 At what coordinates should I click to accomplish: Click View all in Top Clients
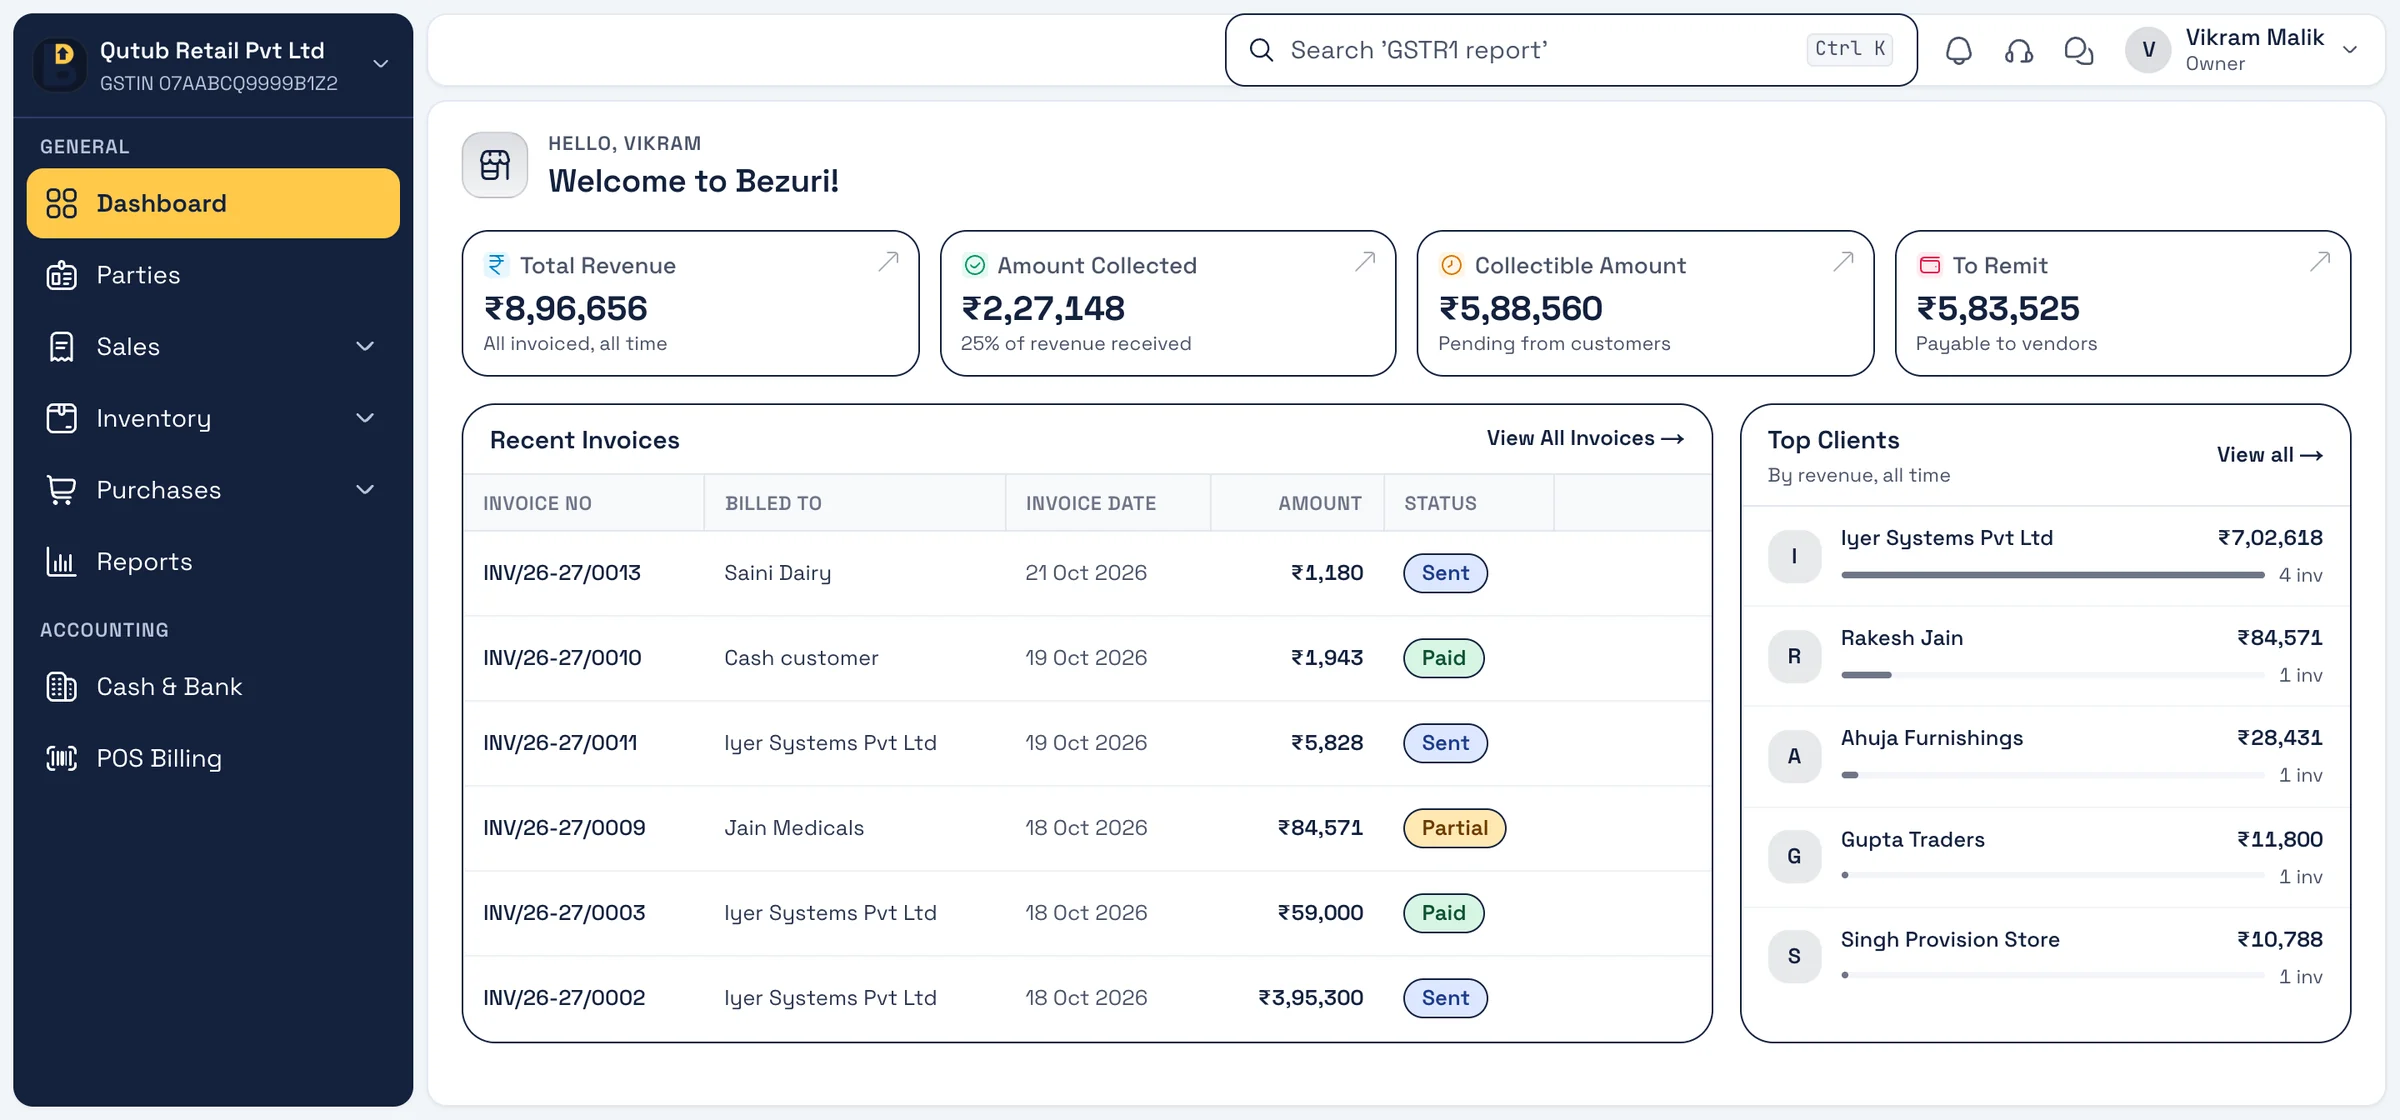[2269, 455]
